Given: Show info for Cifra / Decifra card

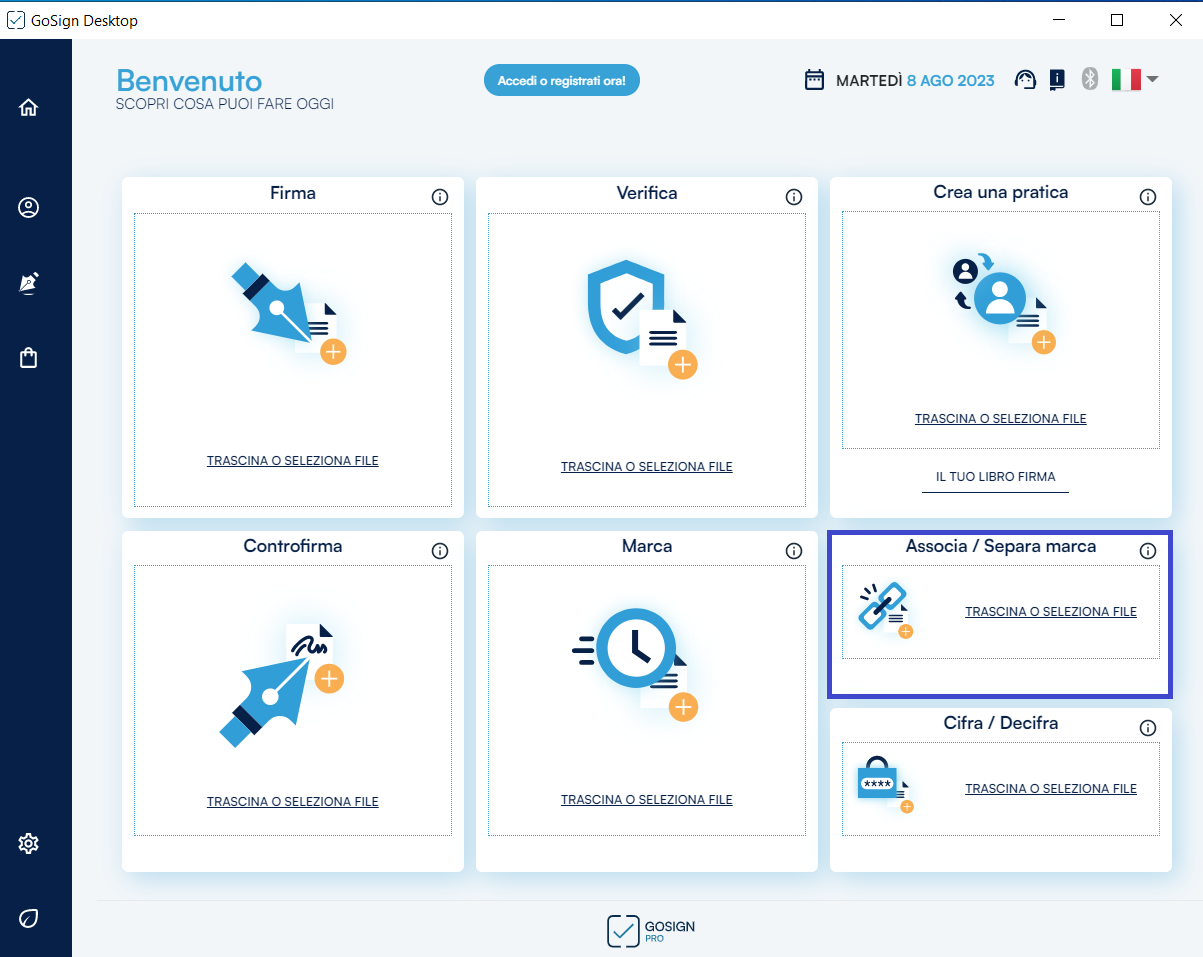Looking at the screenshot, I should click(x=1148, y=728).
